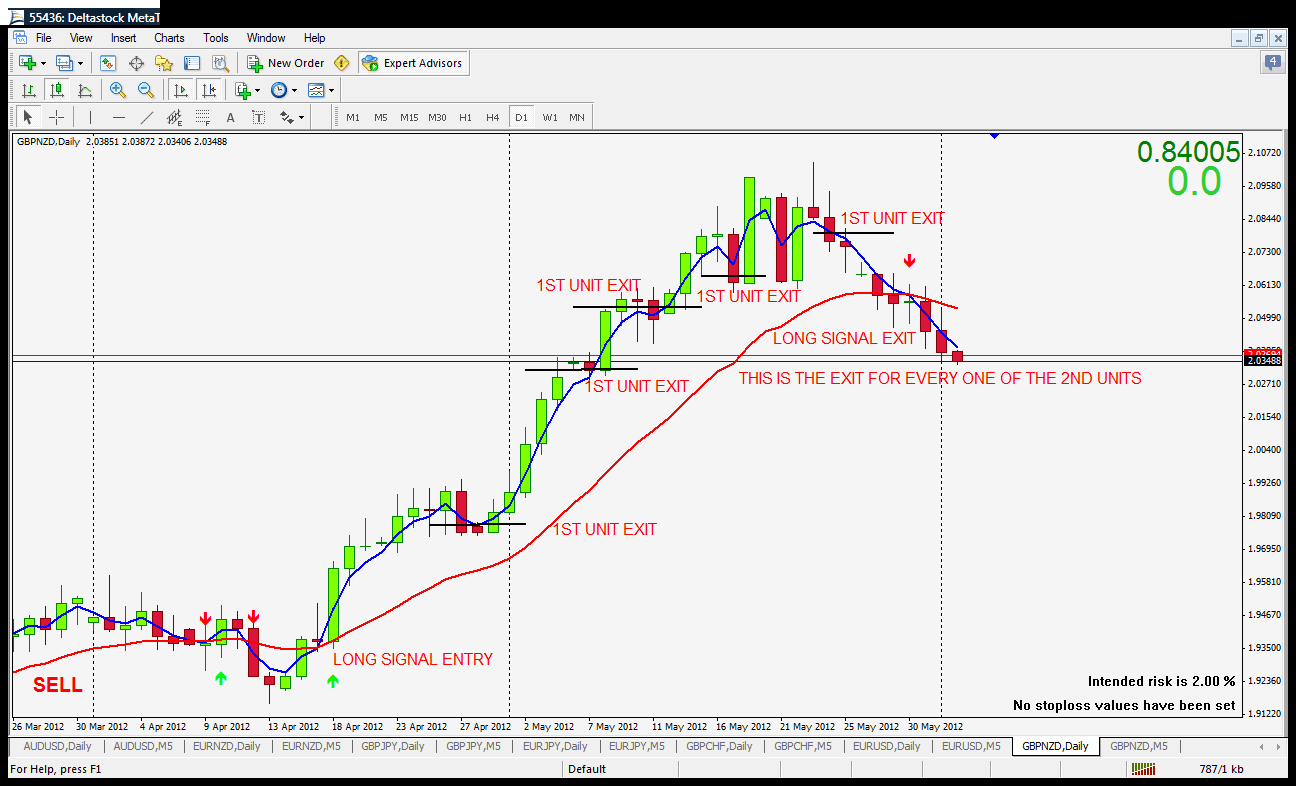Switch chart to Bar Chart mode

pyautogui.click(x=29, y=90)
